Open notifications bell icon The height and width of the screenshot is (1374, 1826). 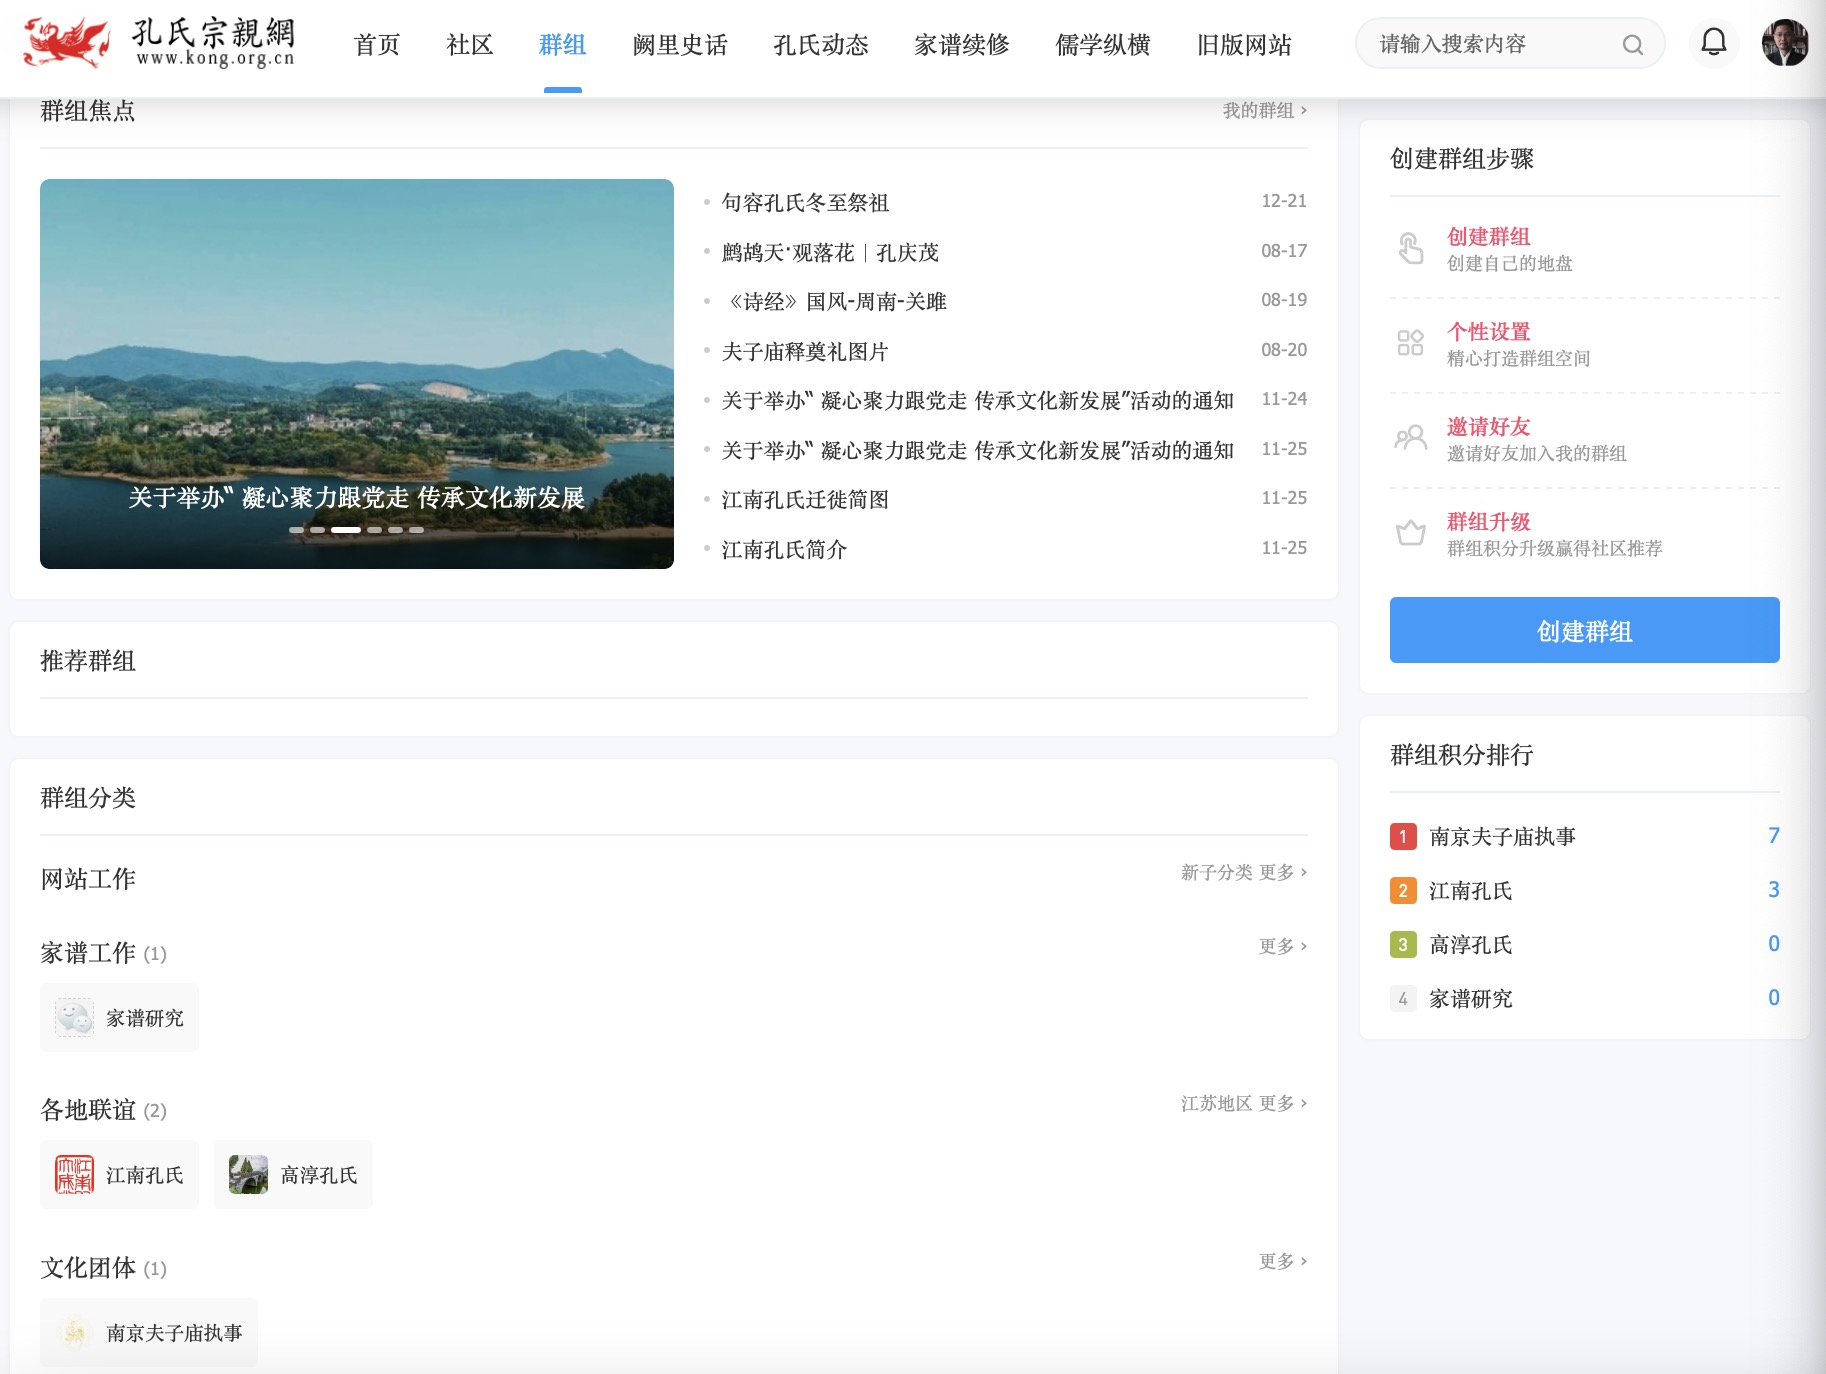(1714, 42)
